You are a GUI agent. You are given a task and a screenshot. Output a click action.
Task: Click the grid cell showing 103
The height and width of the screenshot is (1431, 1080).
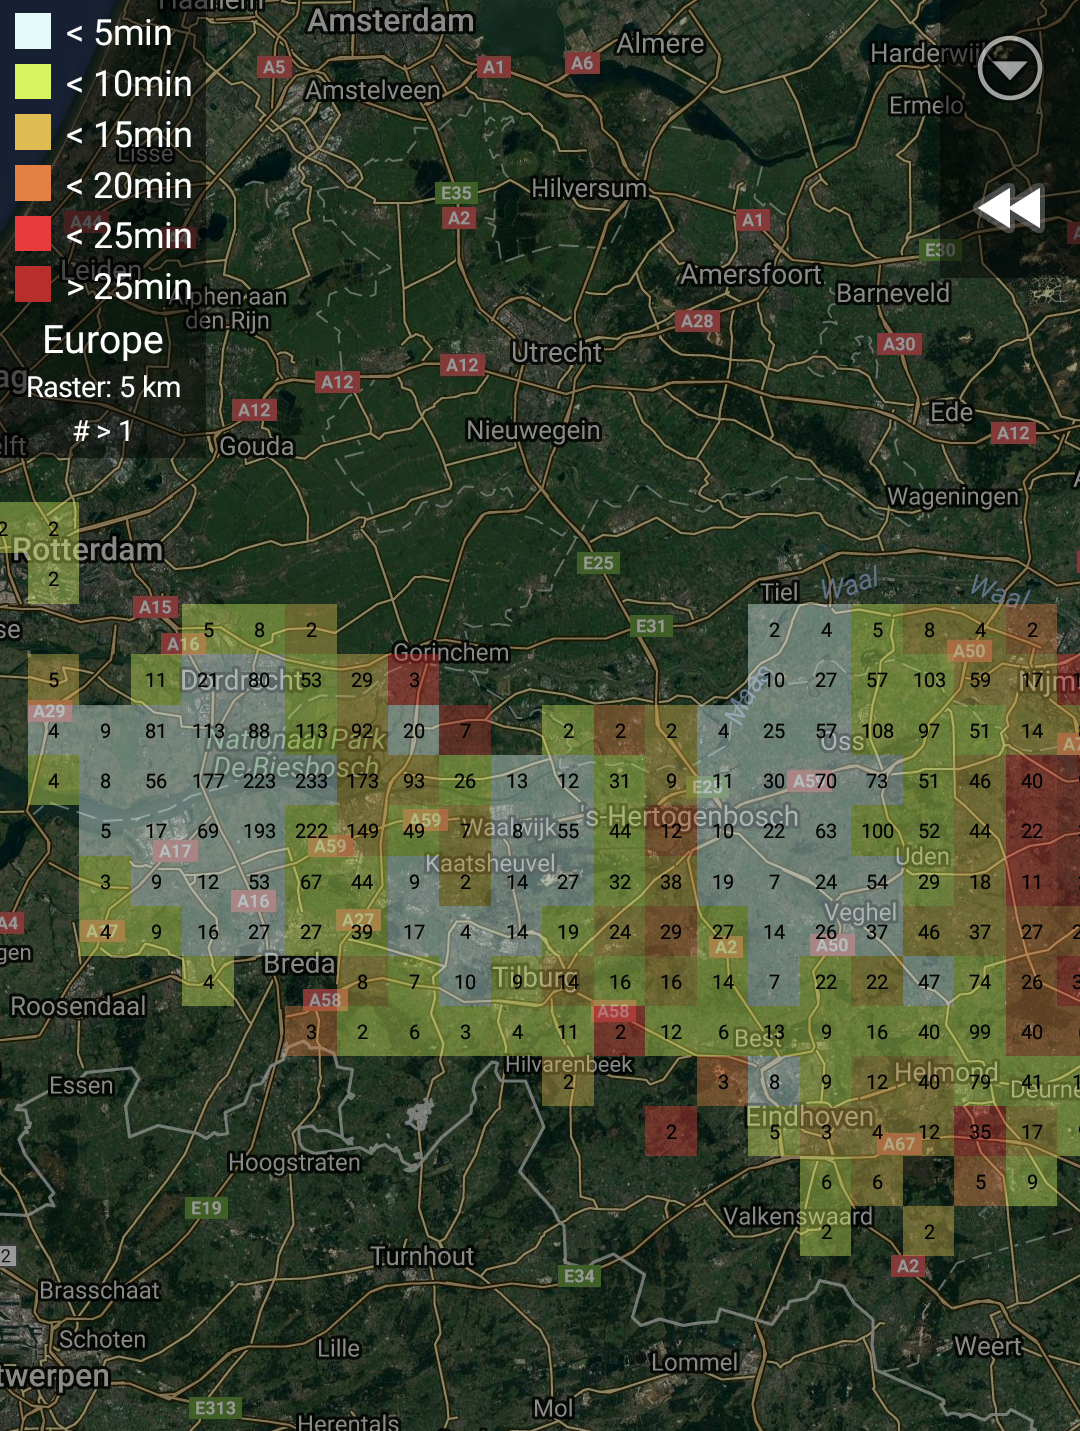[x=929, y=680]
